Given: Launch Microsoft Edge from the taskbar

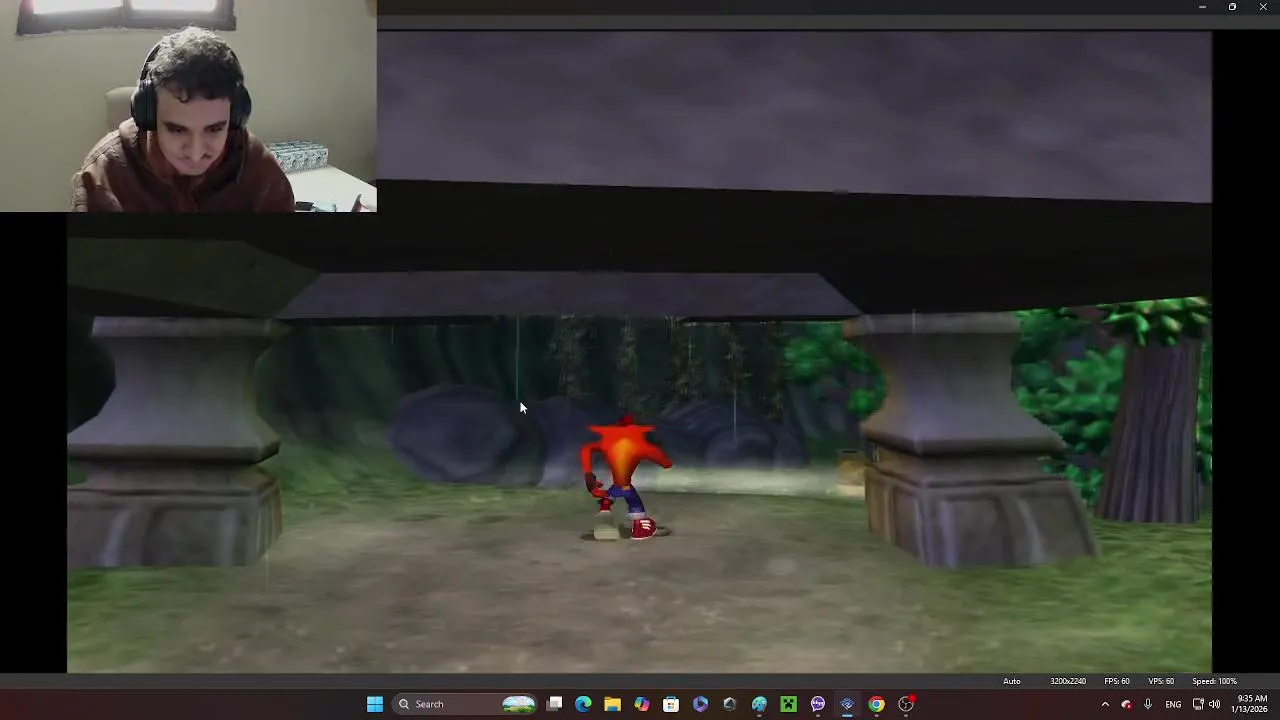Looking at the screenshot, I should coord(584,704).
